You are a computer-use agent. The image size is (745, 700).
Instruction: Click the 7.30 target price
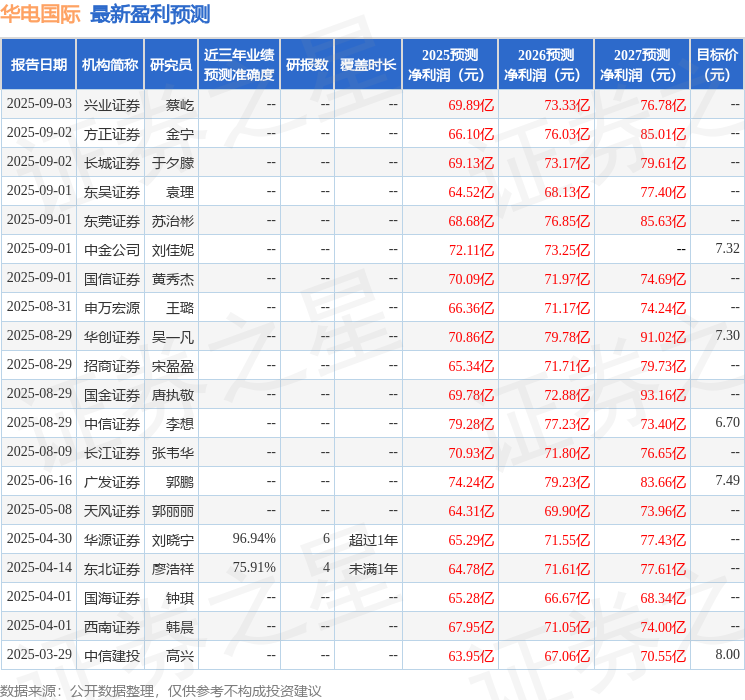[727, 335]
